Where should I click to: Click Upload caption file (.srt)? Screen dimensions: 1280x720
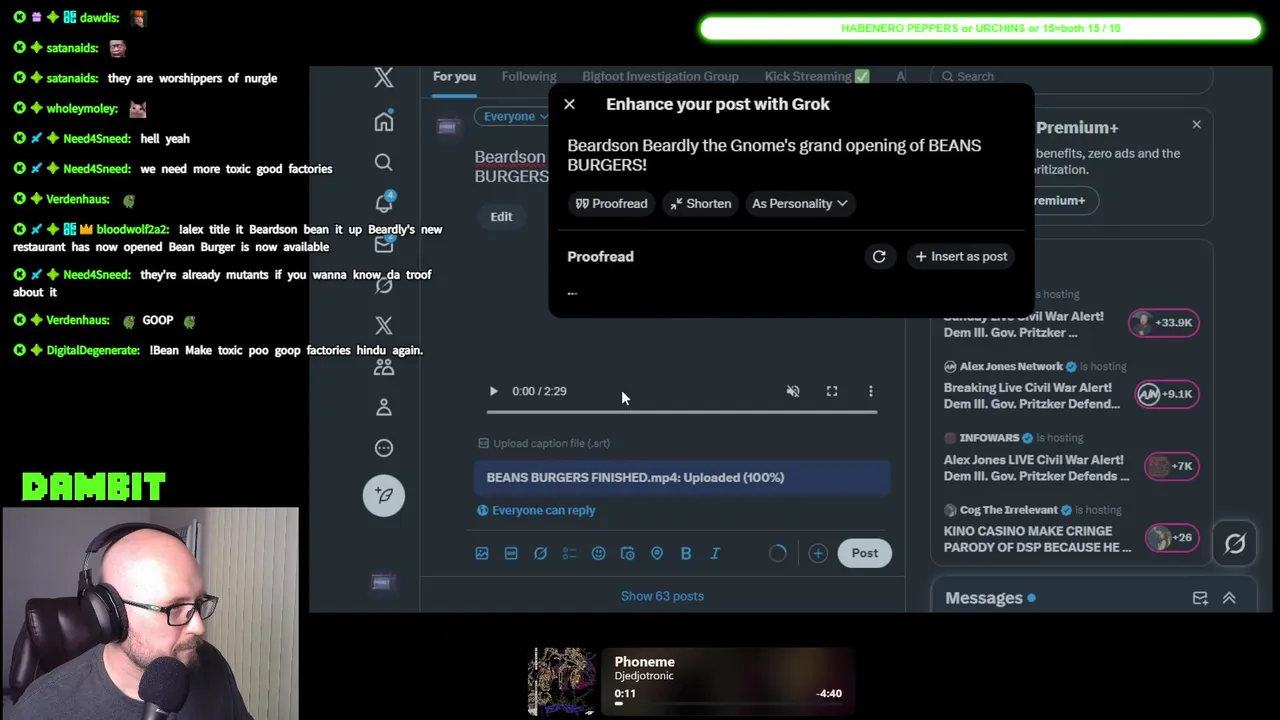click(x=544, y=443)
